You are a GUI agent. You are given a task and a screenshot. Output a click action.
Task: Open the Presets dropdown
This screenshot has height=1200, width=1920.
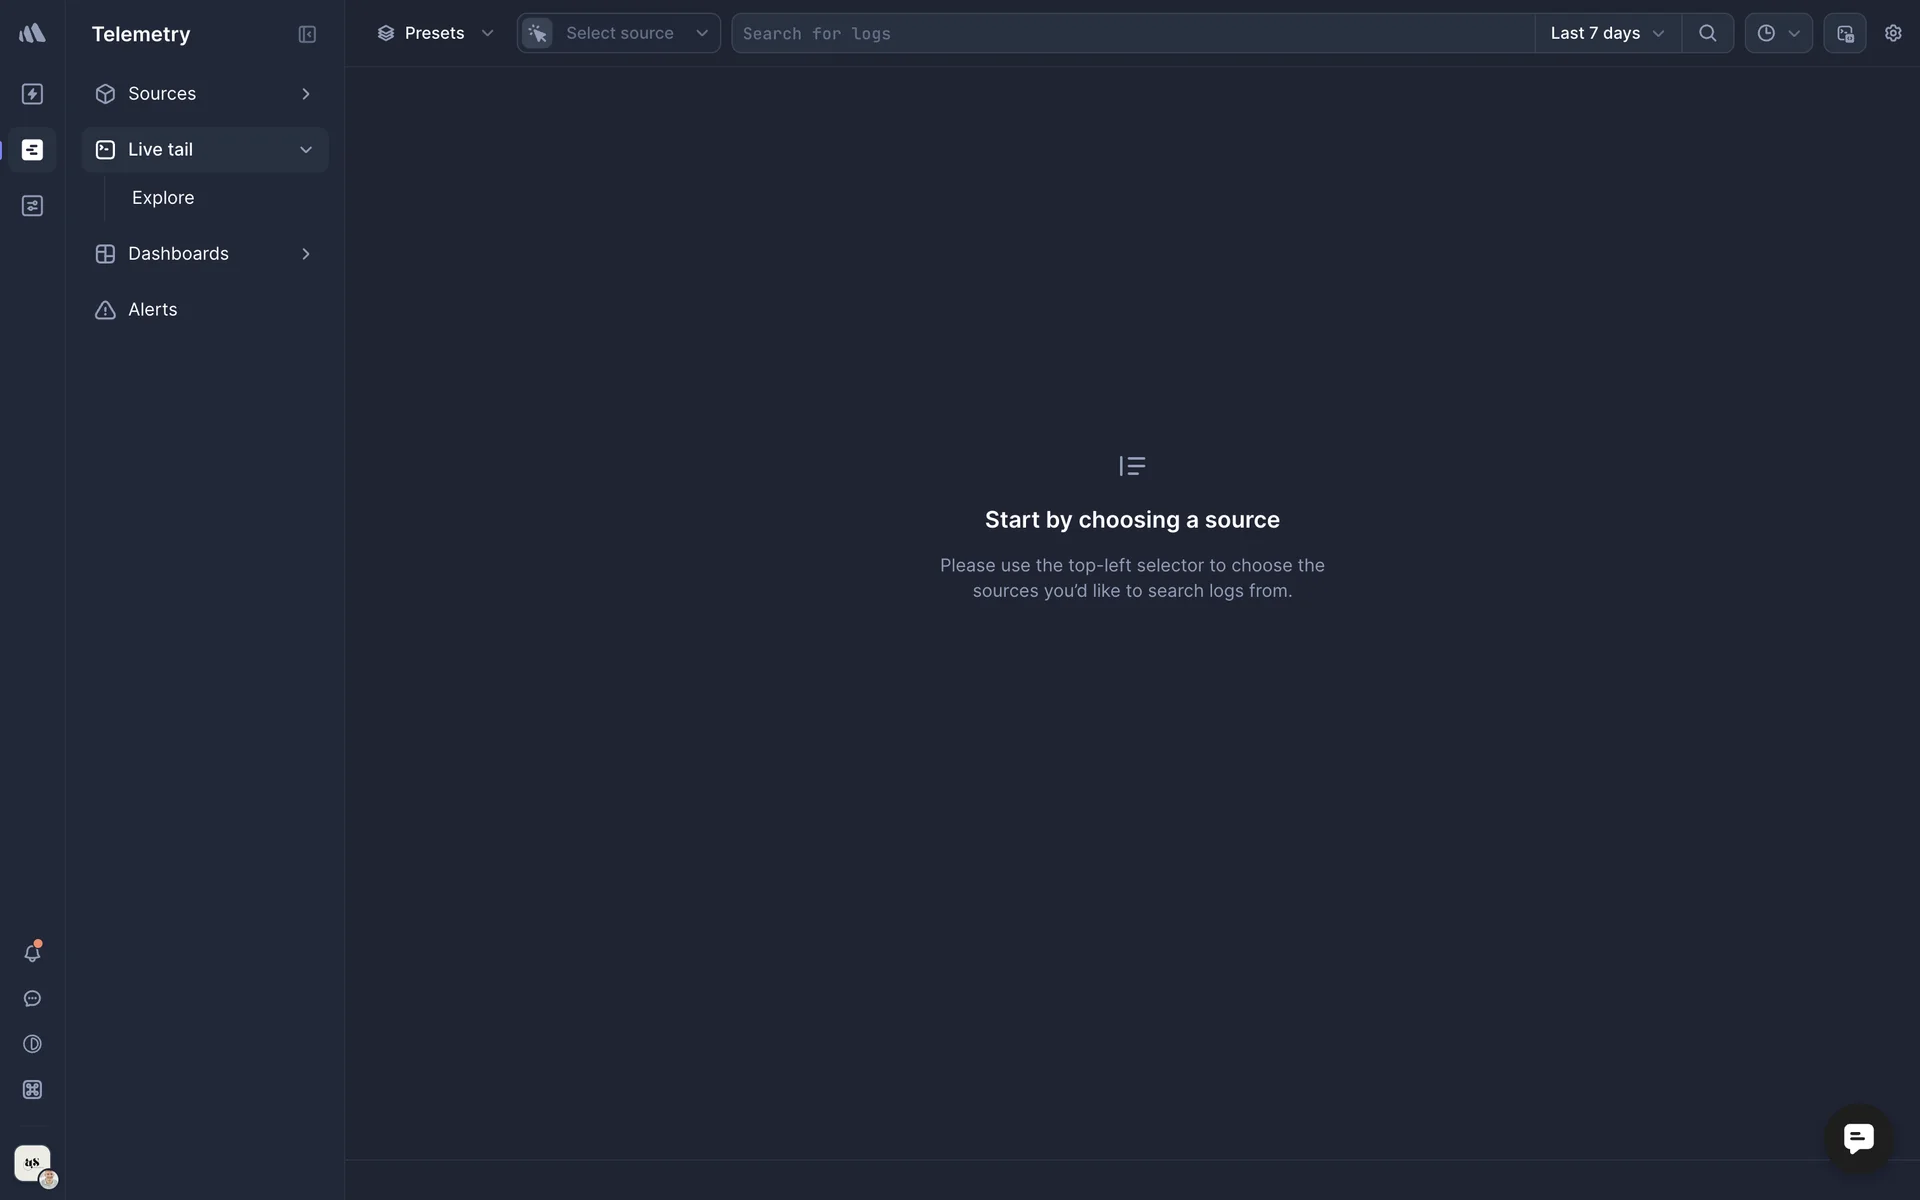435,33
